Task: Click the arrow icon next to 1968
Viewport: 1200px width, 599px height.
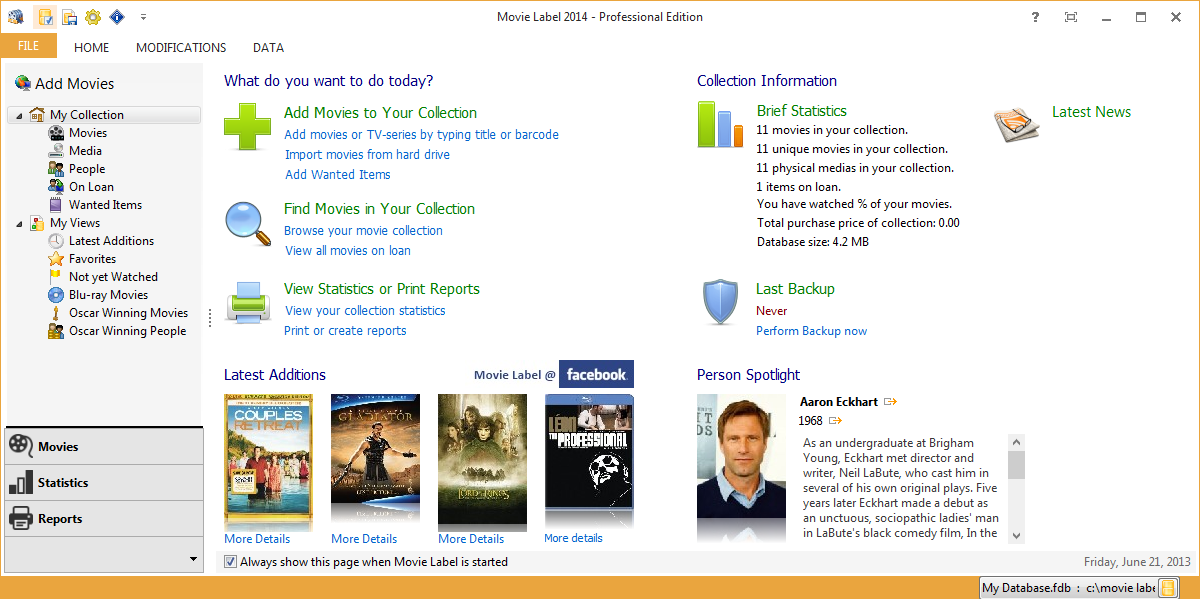Action: pyautogui.click(x=836, y=421)
